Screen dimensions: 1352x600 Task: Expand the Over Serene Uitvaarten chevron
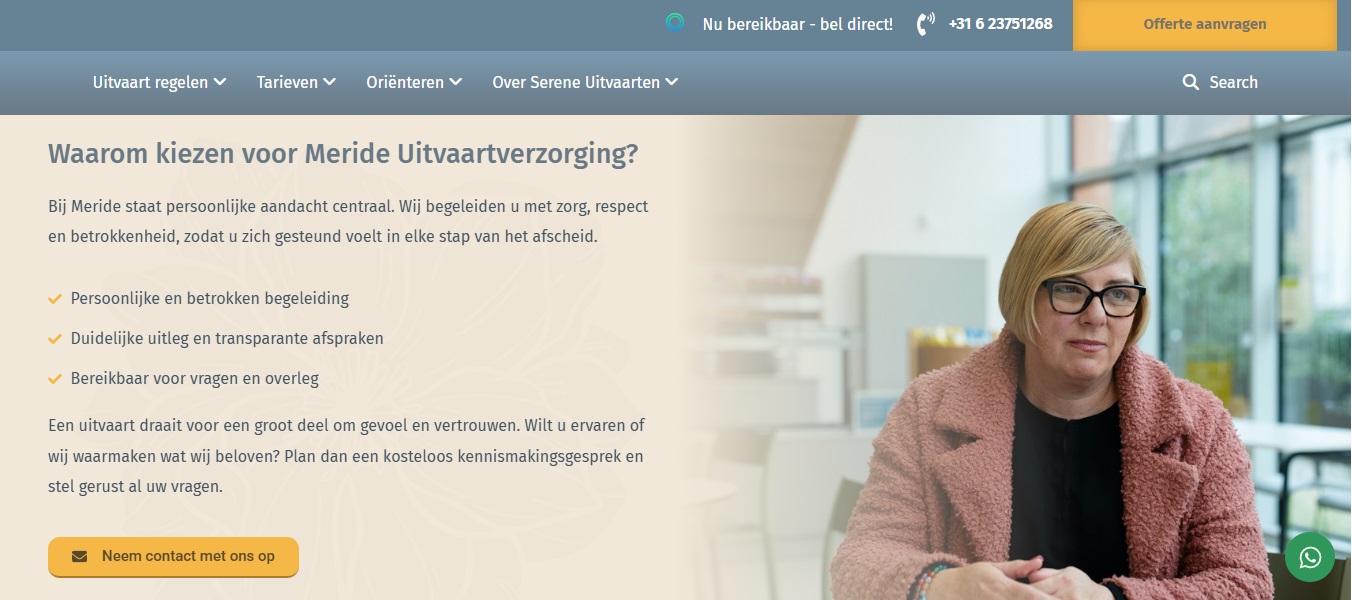(x=671, y=82)
